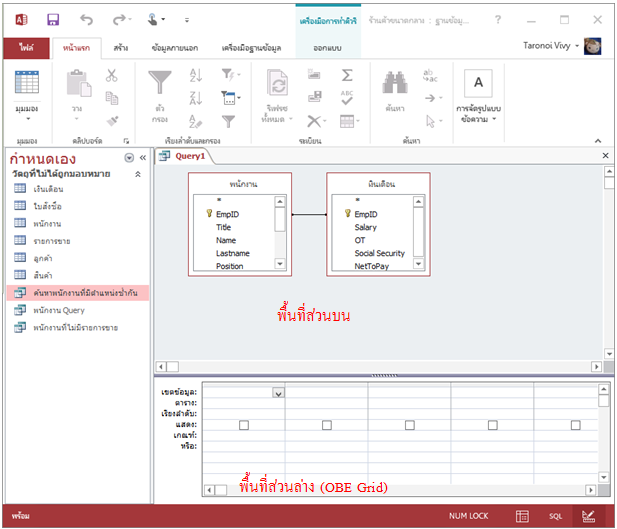The width and height of the screenshot is (617, 529).
Task: Click the Totals sigma icon
Action: coord(347,75)
